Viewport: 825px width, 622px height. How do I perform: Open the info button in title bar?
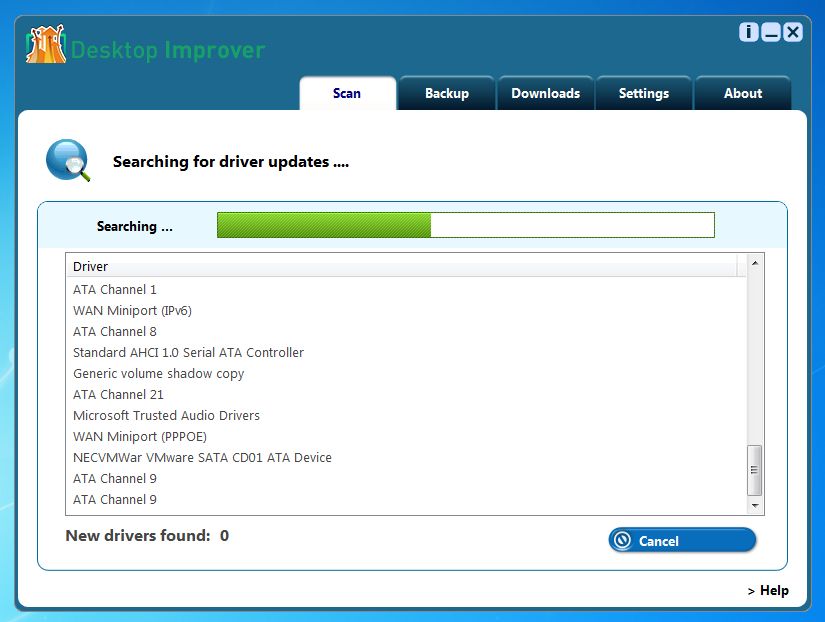click(x=748, y=32)
